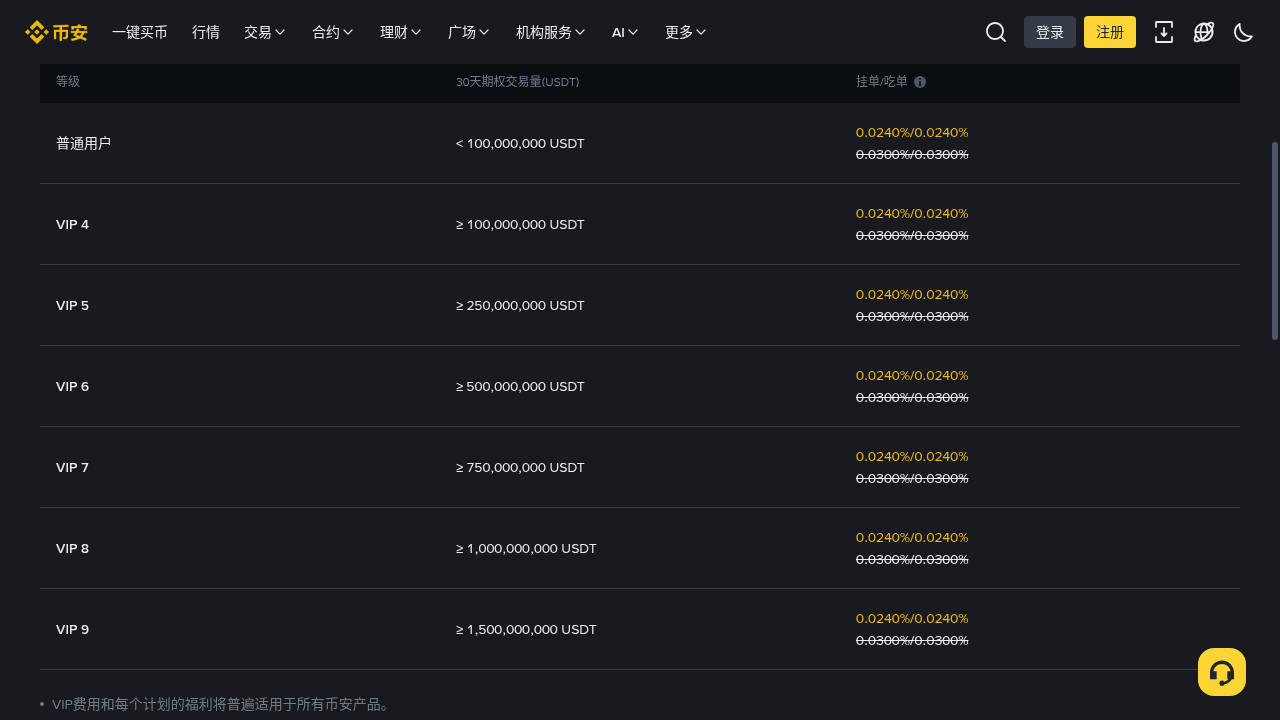Select the VIP 8 row label
This screenshot has height=720, width=1280.
[x=73, y=549]
